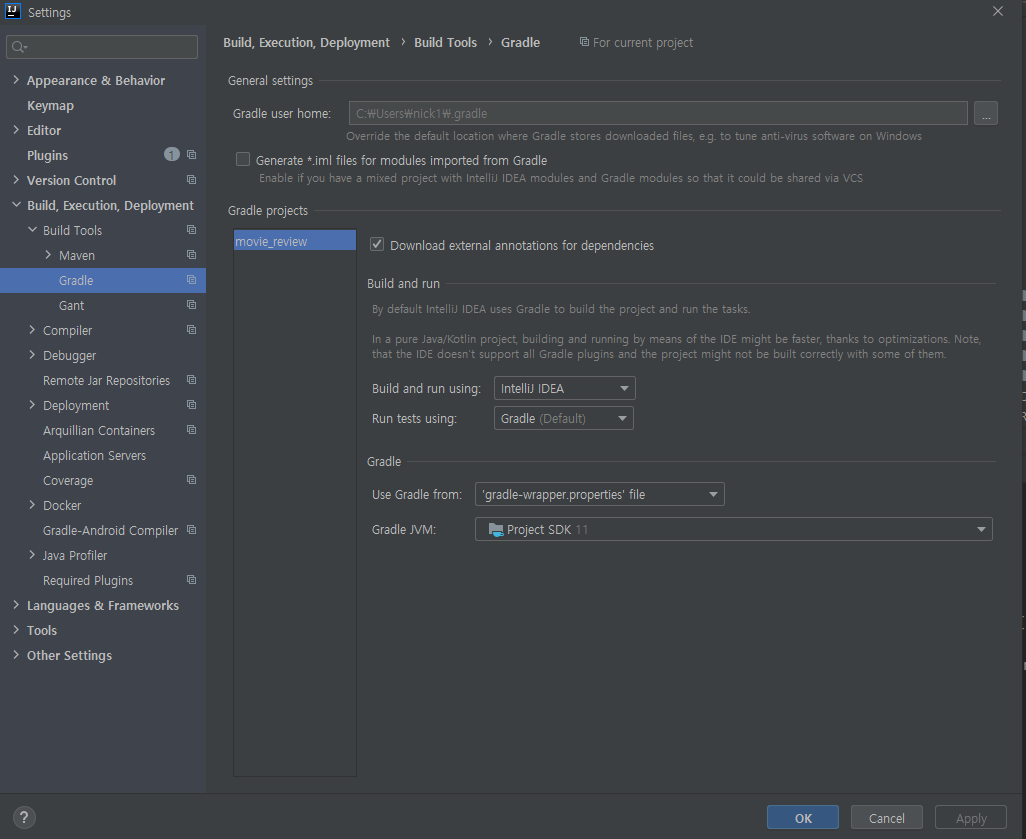Click Build, Execution, Deployment in breadcrumb
Image resolution: width=1026 pixels, height=839 pixels.
point(306,43)
